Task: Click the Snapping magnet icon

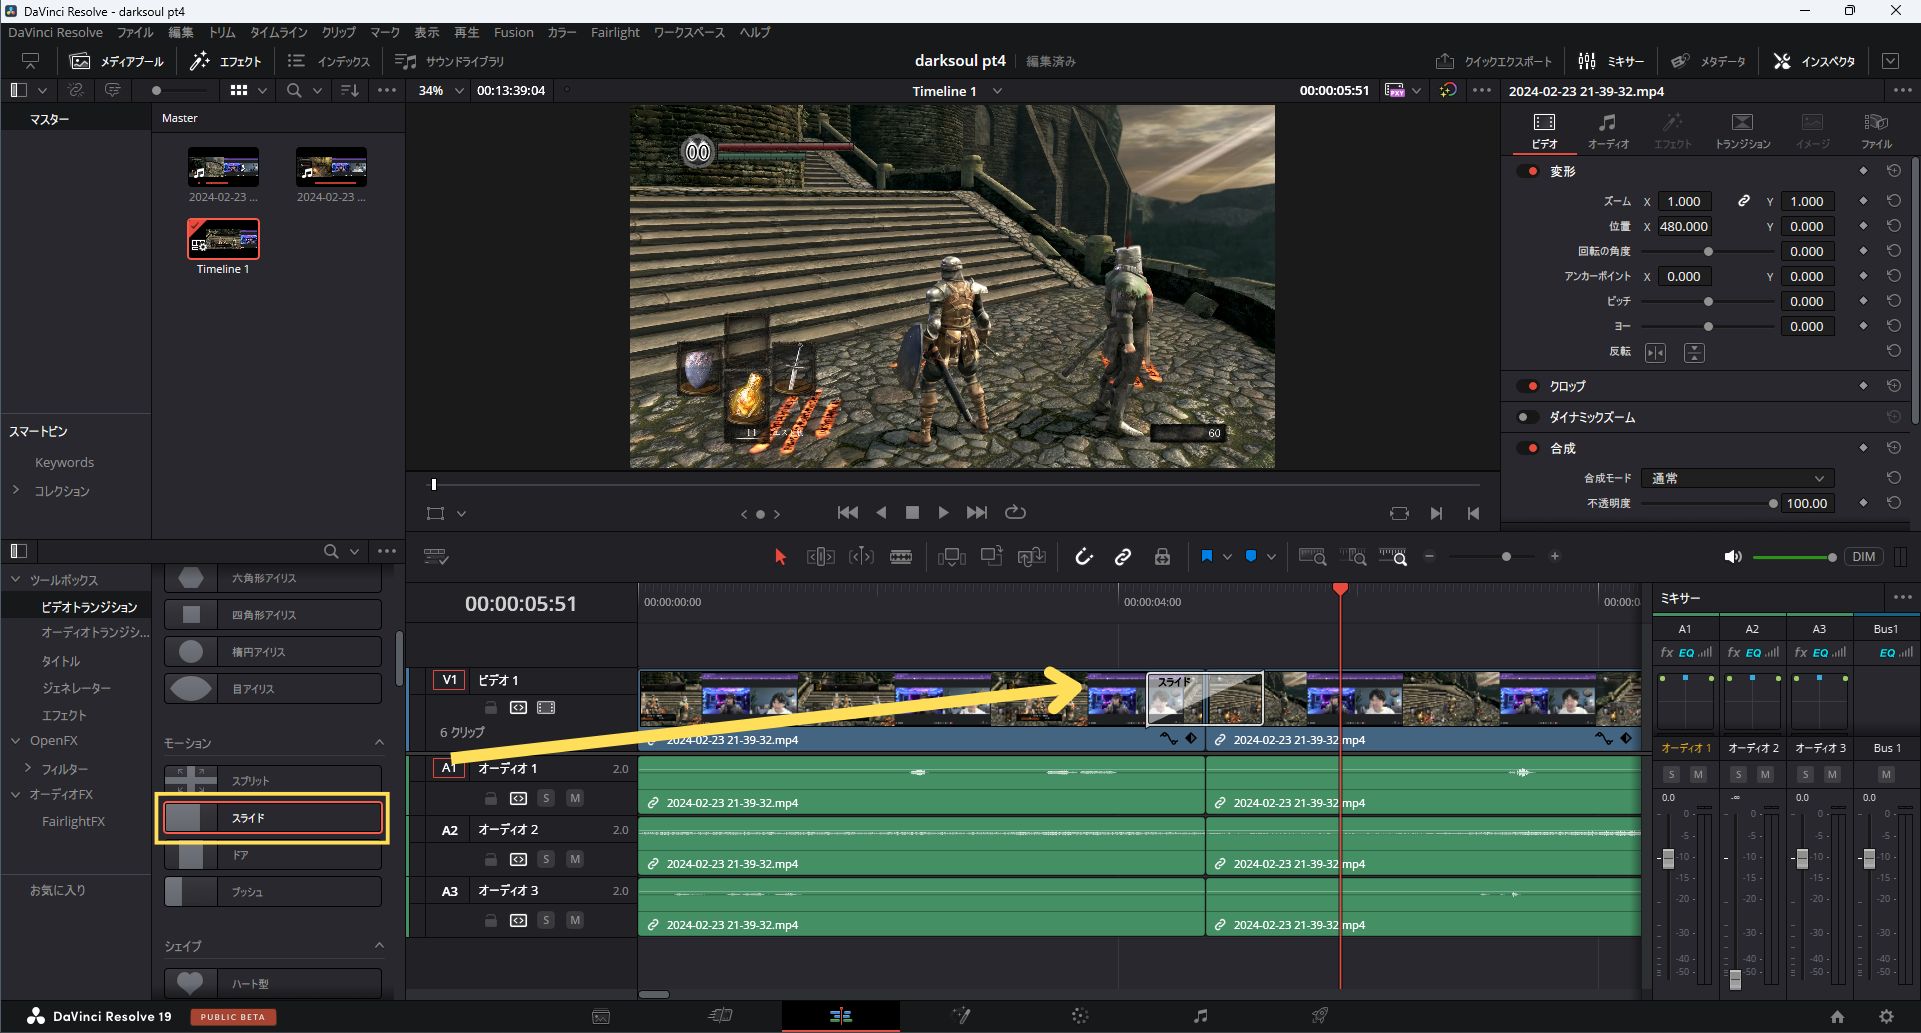Action: pyautogui.click(x=1083, y=557)
